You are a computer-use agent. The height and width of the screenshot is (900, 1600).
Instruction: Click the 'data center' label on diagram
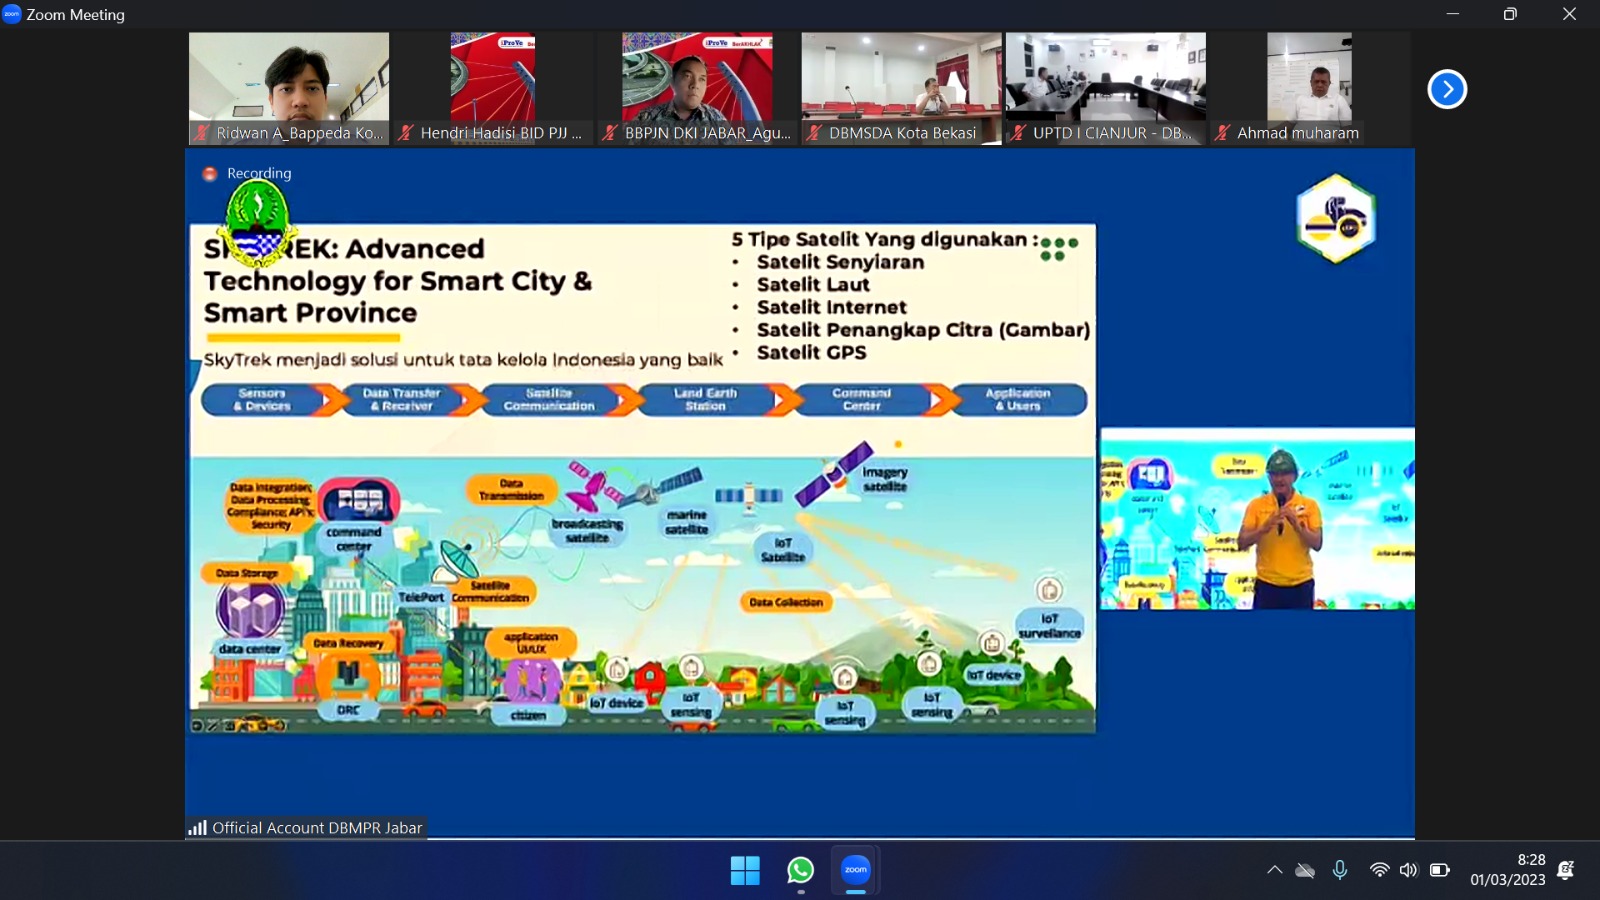(x=250, y=649)
